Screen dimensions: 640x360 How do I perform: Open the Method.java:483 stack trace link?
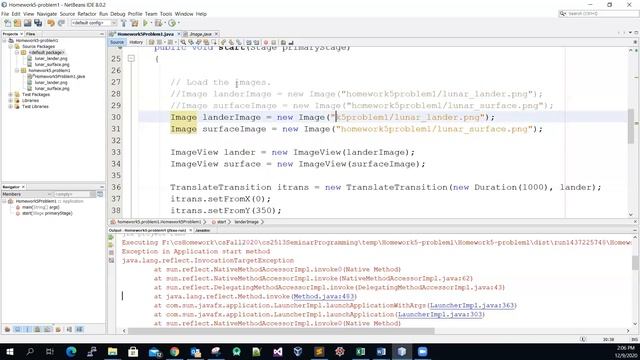[x=325, y=297]
